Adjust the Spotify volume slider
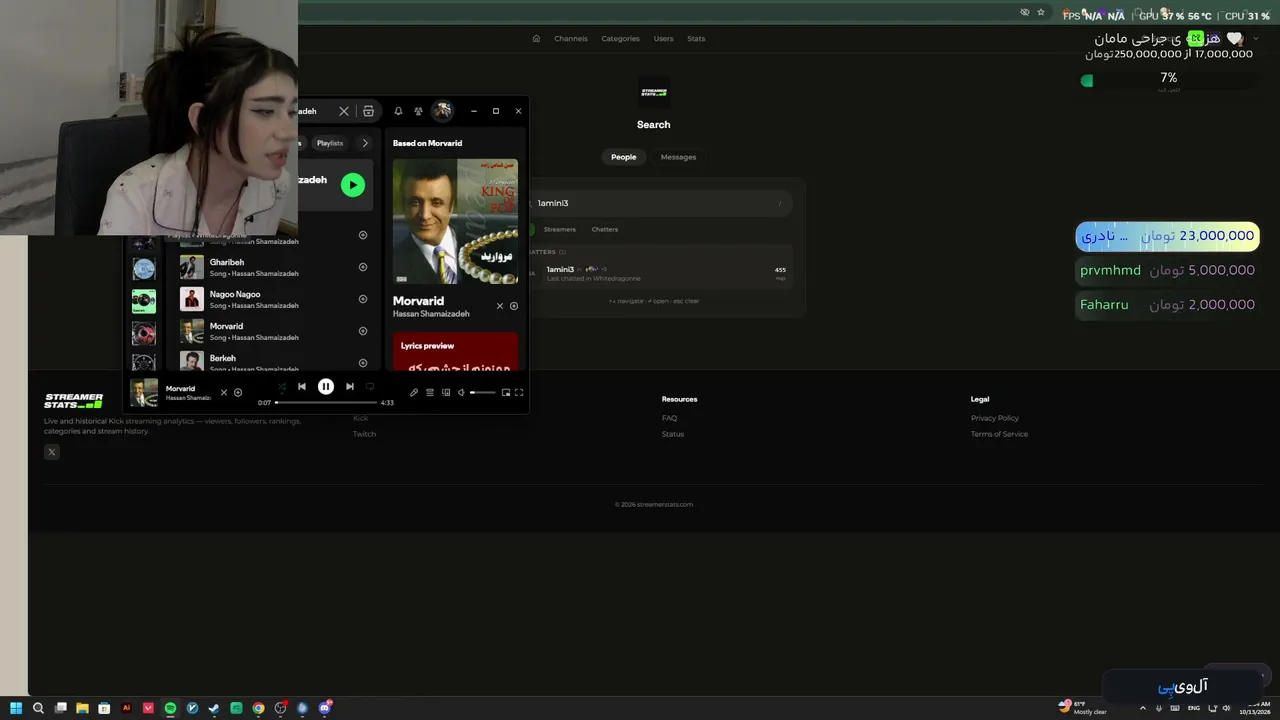 coord(482,392)
